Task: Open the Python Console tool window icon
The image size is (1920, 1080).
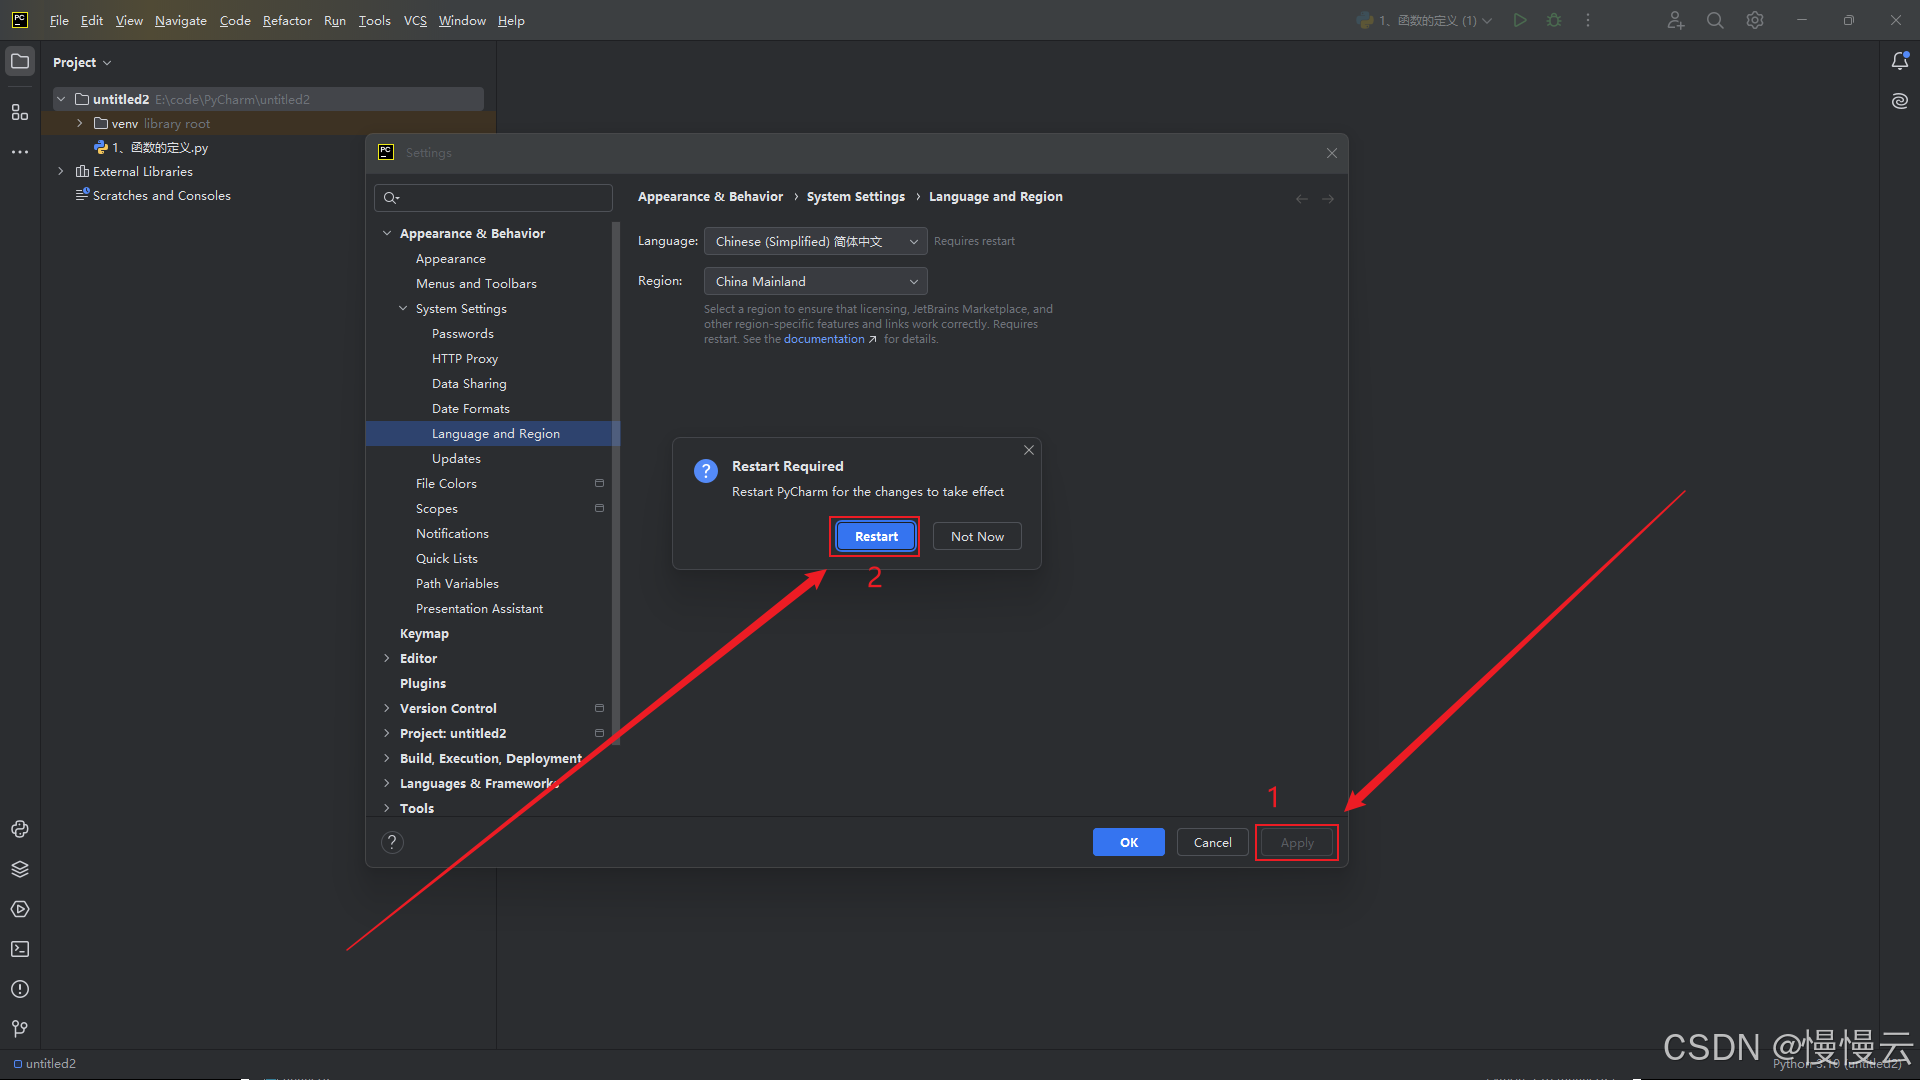Action: point(20,829)
